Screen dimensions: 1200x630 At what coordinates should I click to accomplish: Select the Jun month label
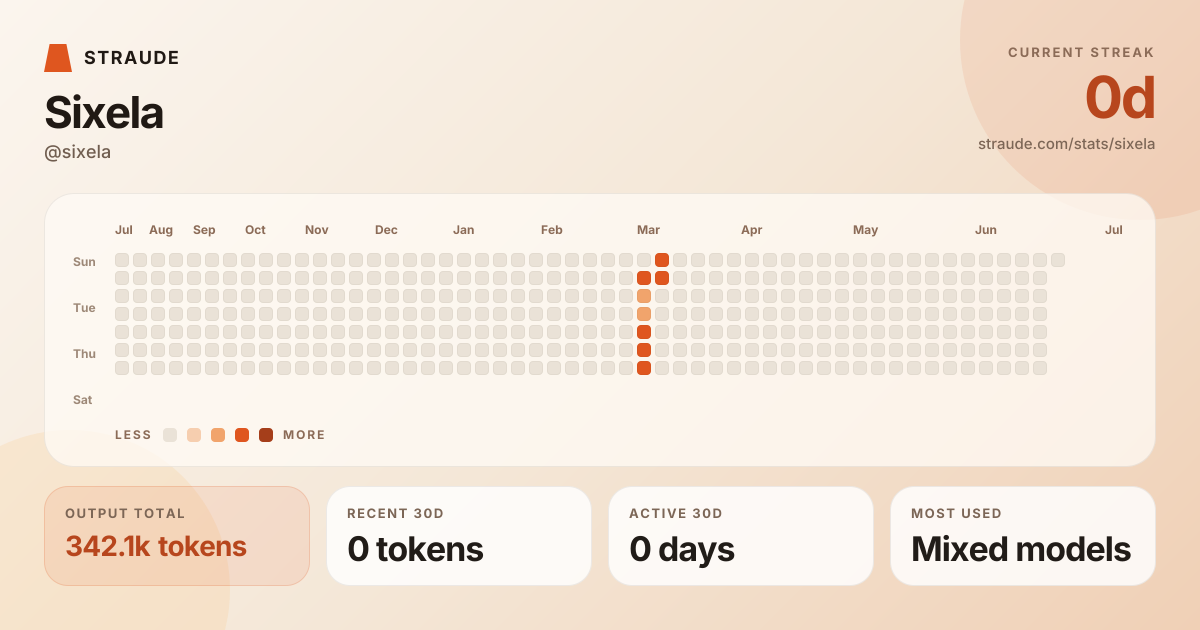(986, 230)
